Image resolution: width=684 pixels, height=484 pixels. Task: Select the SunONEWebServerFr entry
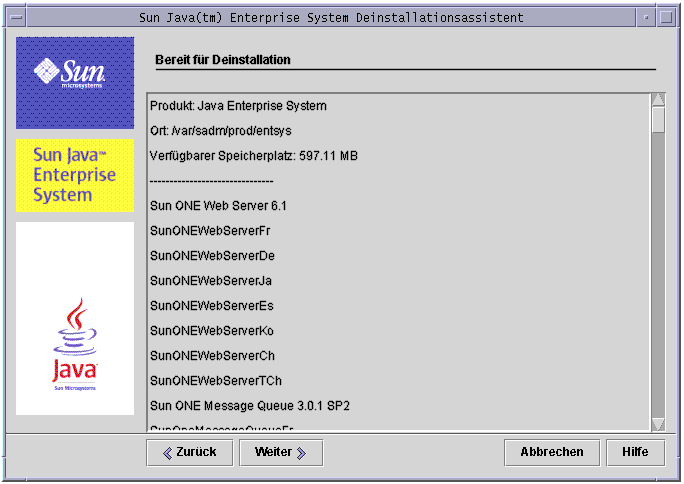[210, 231]
